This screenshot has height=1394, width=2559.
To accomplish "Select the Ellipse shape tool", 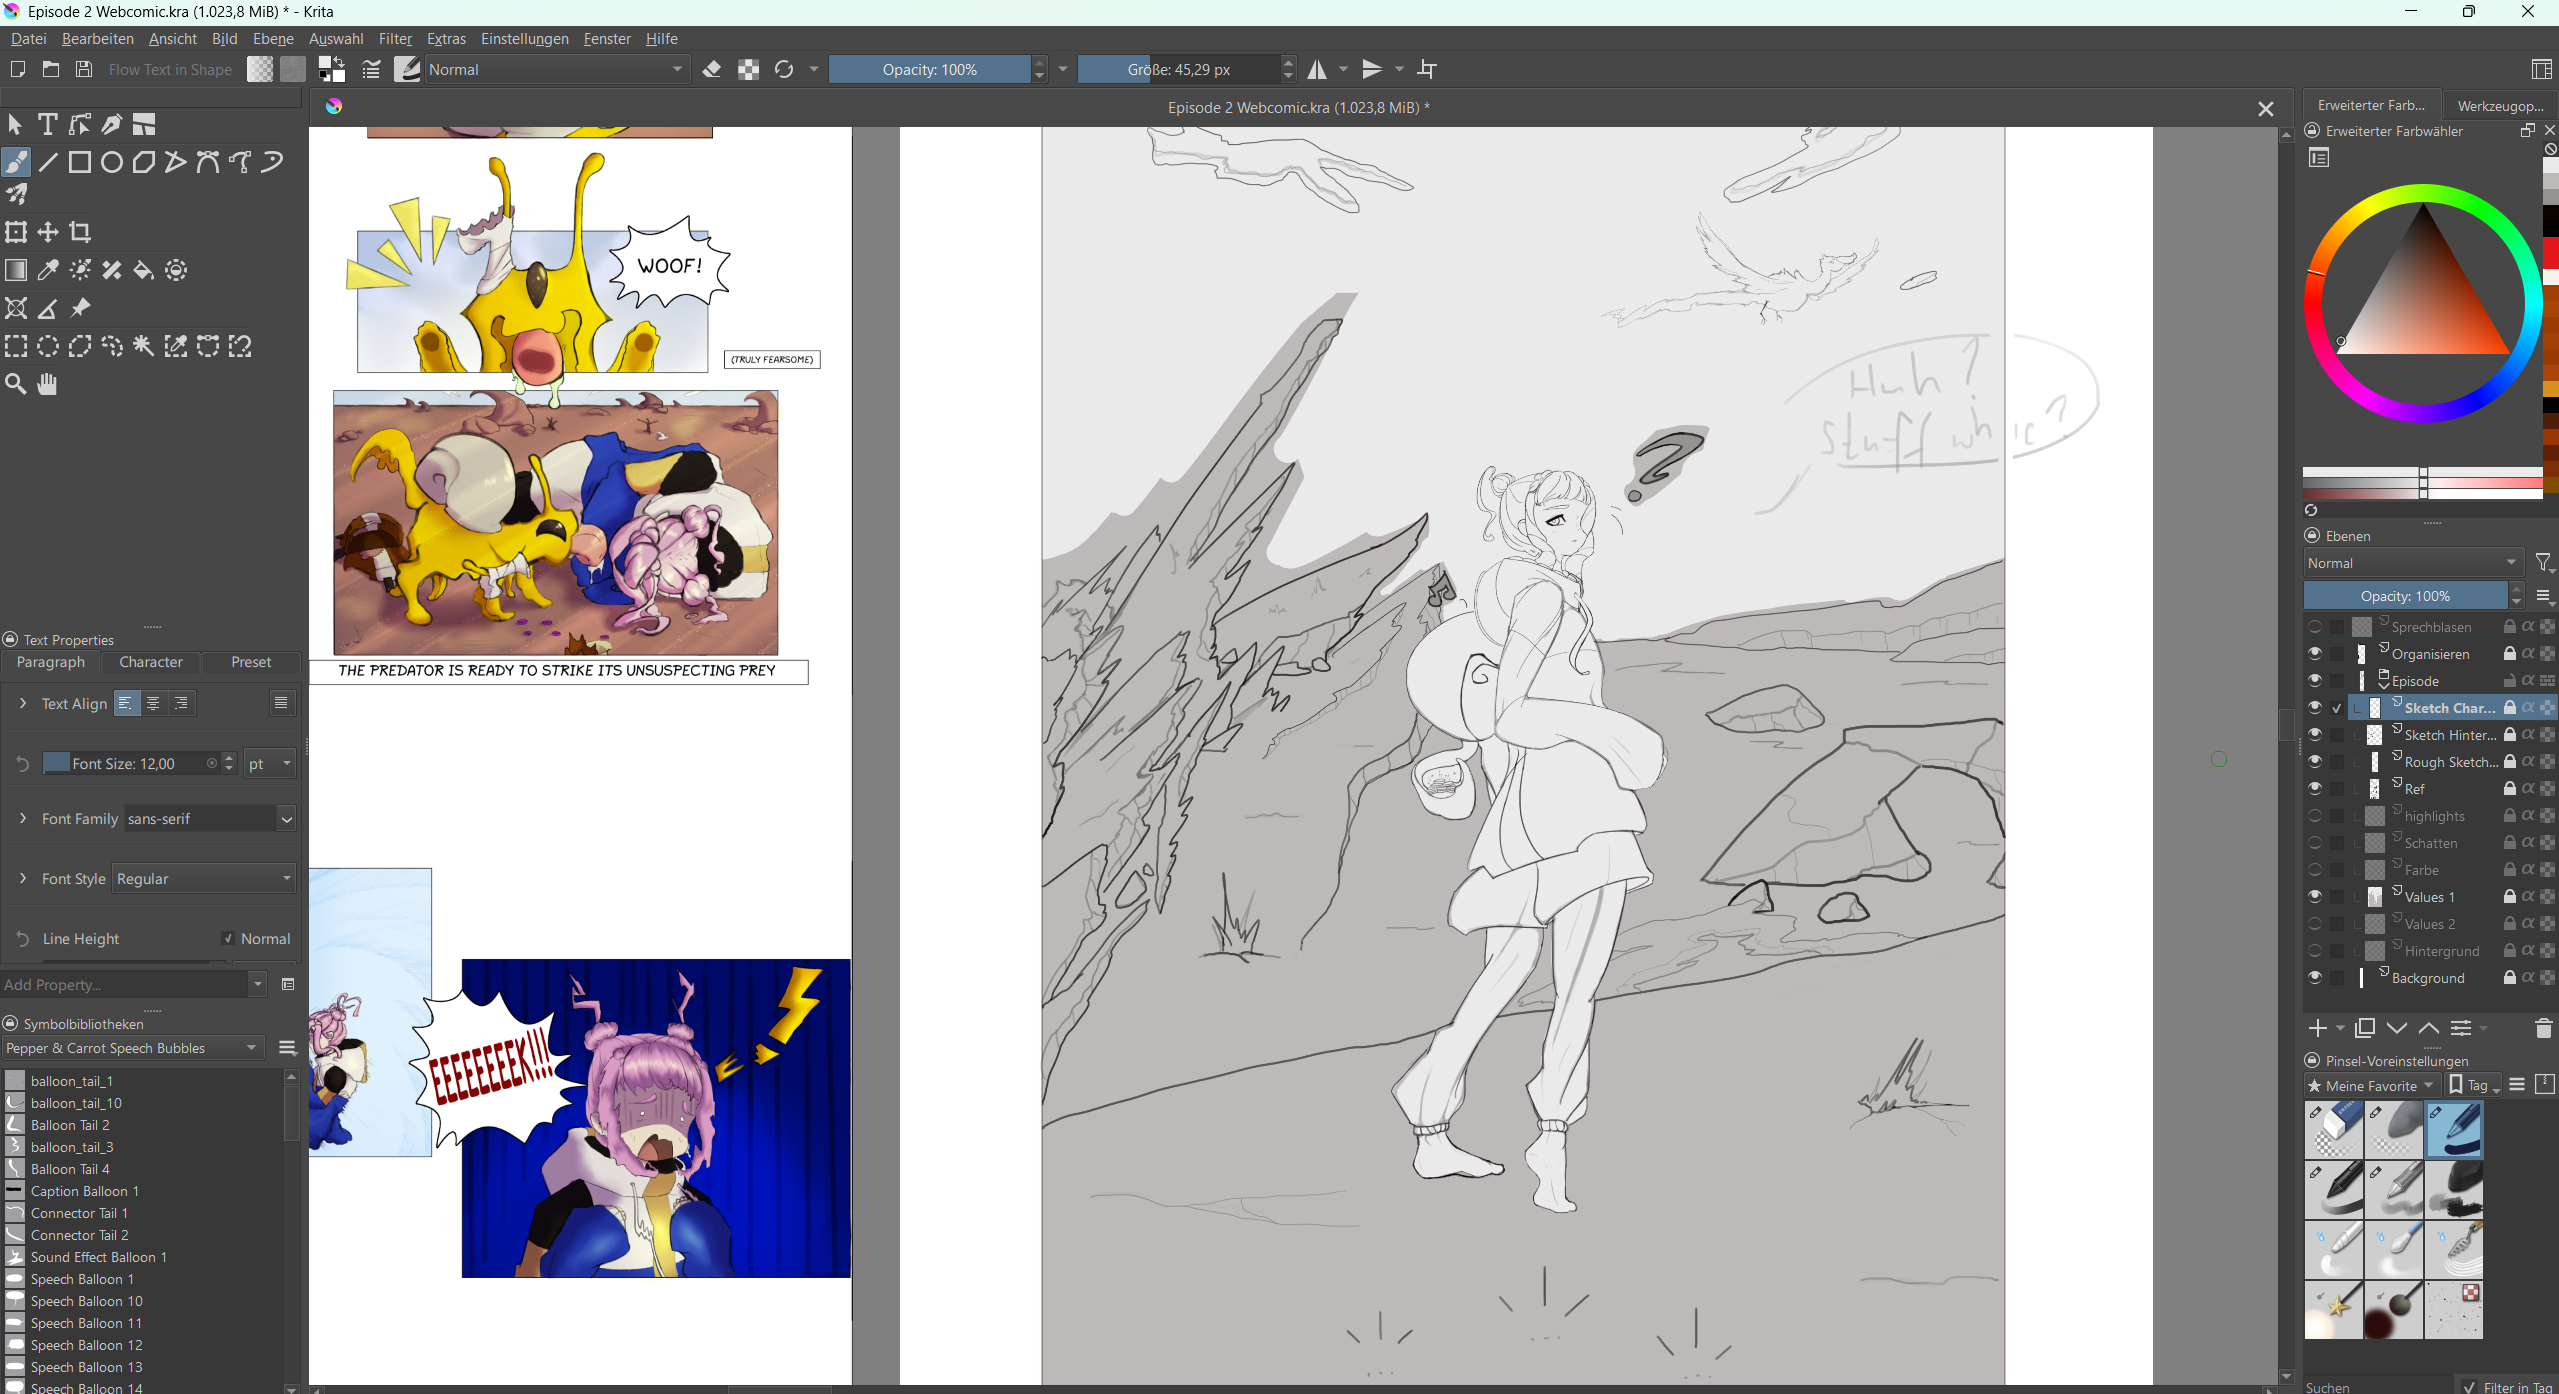I will tap(112, 162).
